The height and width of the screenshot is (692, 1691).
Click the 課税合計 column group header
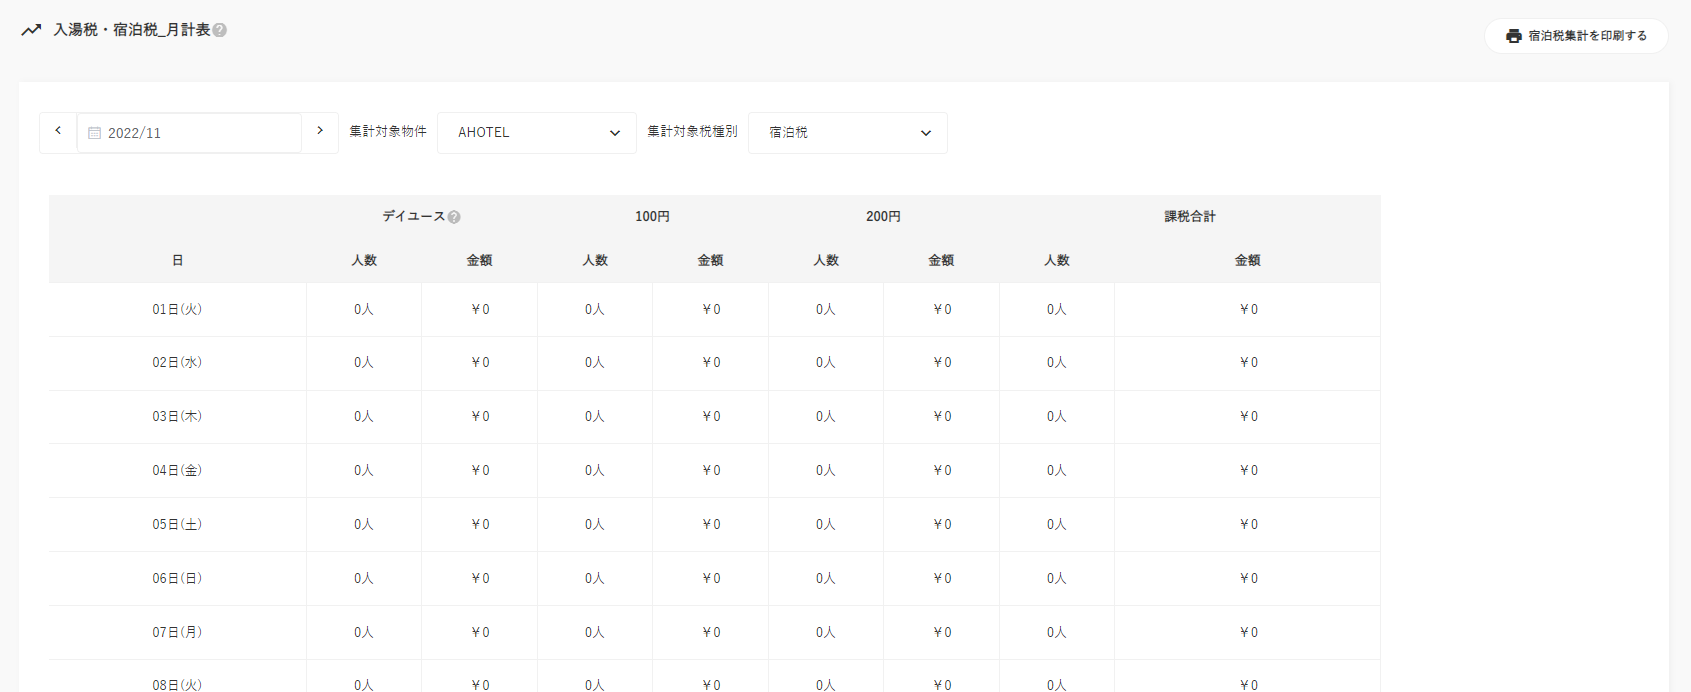[x=1190, y=217]
